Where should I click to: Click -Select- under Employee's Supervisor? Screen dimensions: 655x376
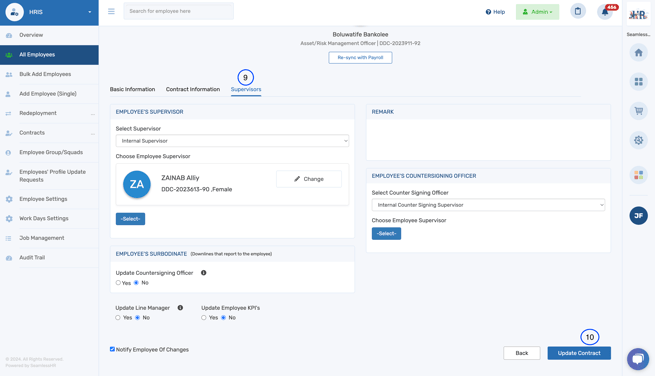click(130, 219)
